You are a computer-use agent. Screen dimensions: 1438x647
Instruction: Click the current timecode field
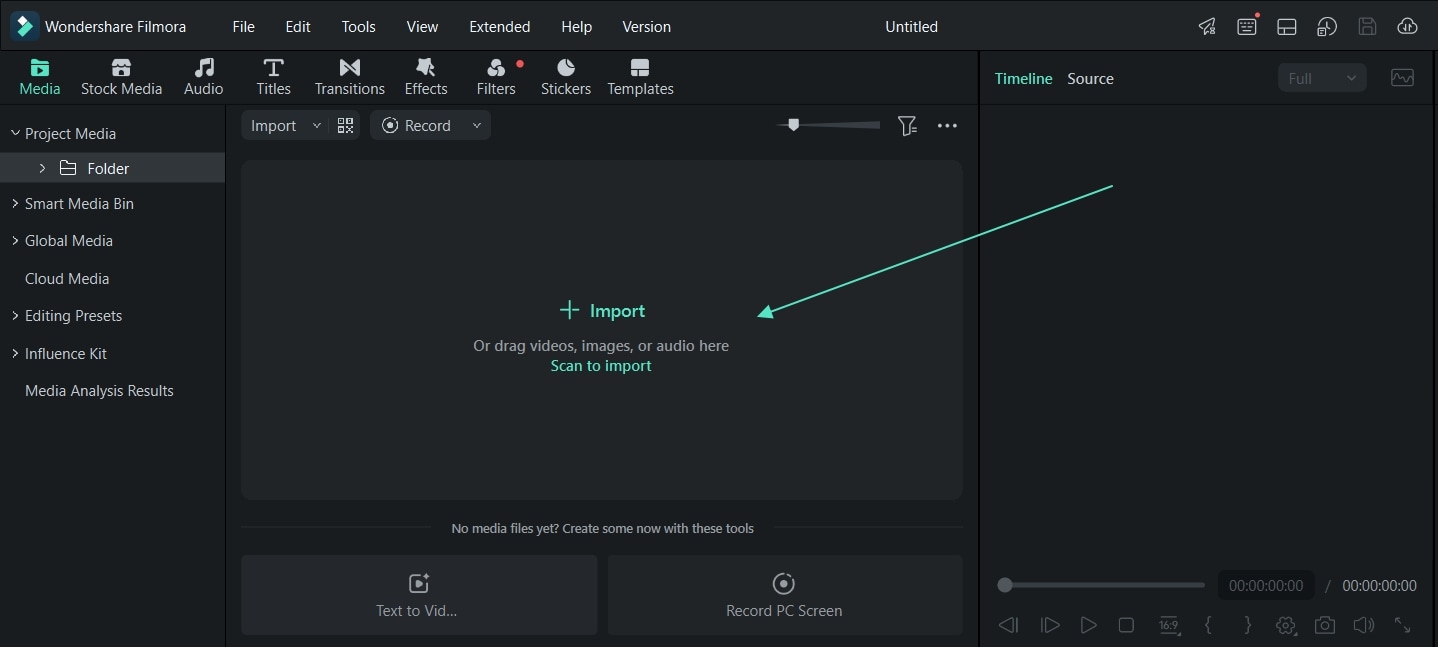click(1266, 585)
